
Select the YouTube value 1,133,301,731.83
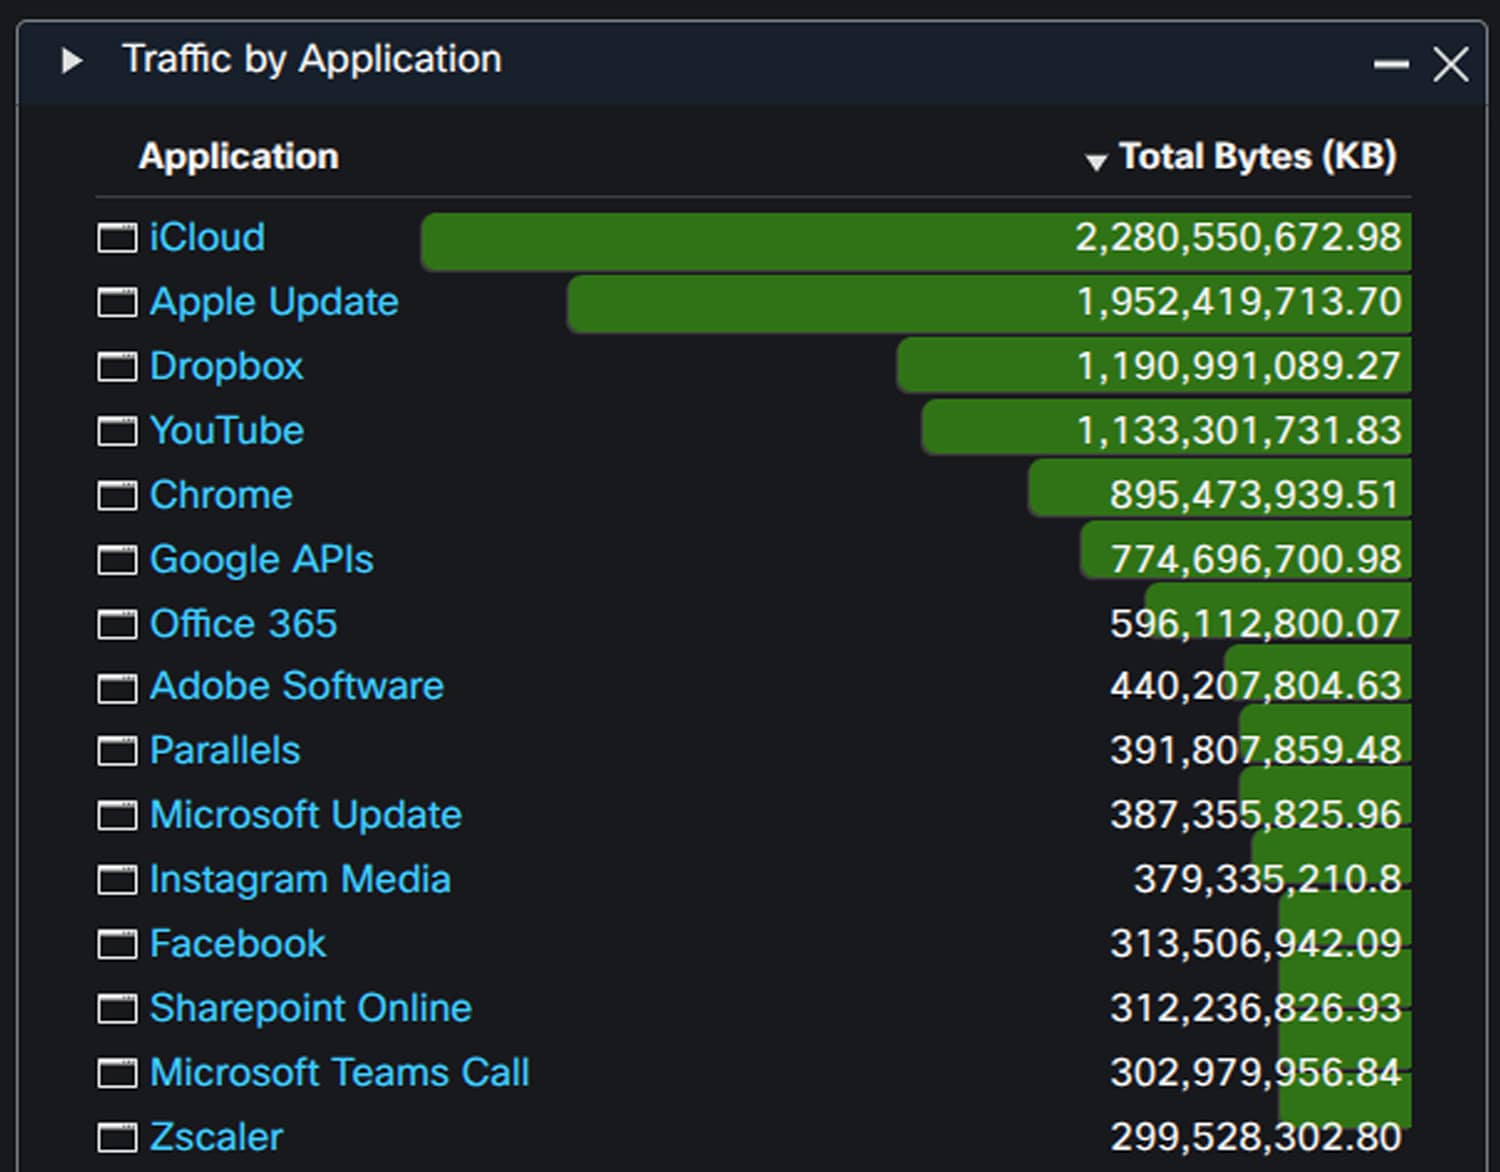pyautogui.click(x=1239, y=431)
